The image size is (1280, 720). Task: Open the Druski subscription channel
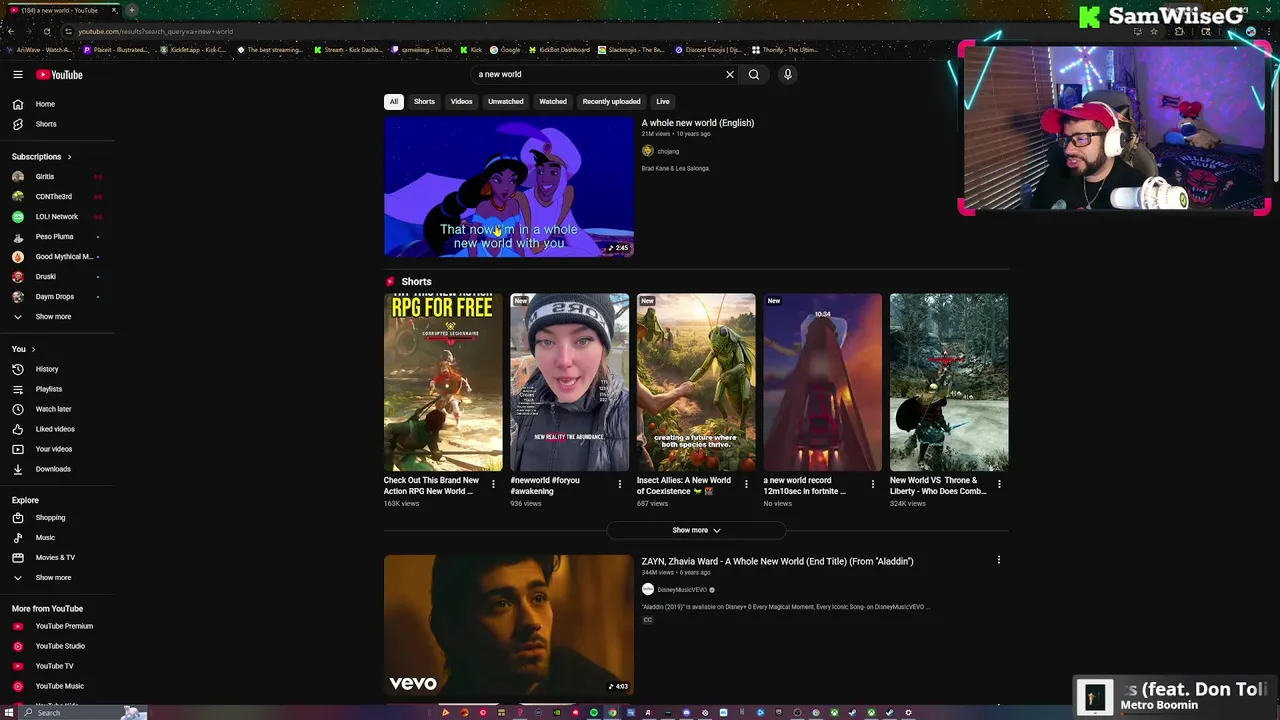pyautogui.click(x=45, y=277)
